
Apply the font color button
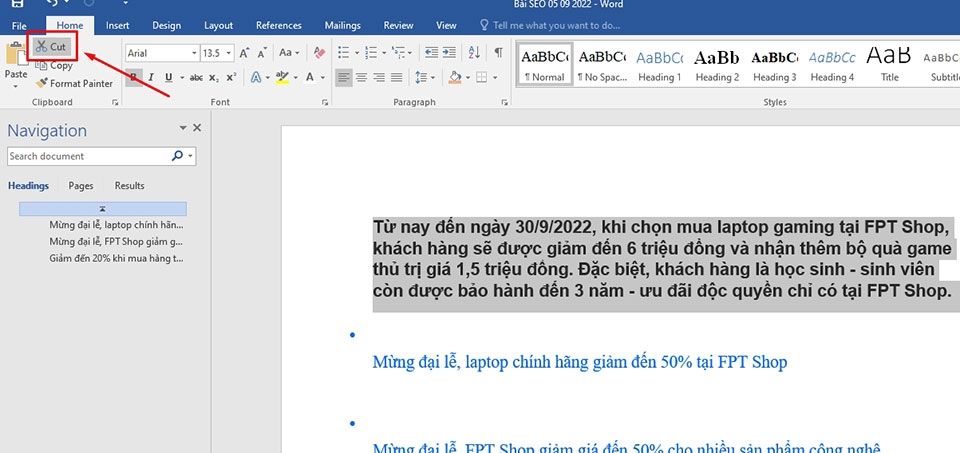tap(309, 78)
